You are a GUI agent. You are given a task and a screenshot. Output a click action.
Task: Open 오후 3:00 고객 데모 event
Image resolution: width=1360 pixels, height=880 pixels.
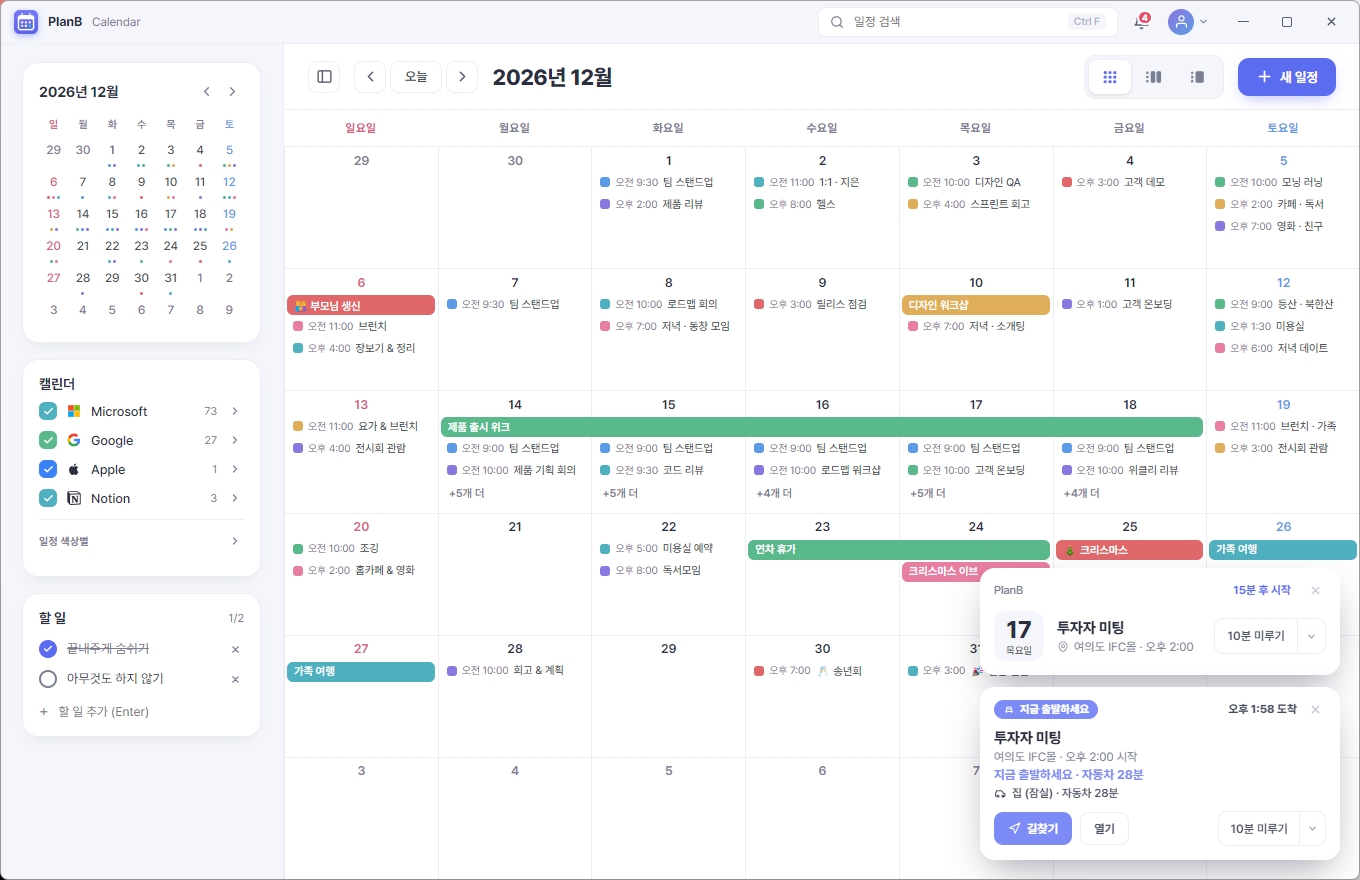click(1129, 182)
